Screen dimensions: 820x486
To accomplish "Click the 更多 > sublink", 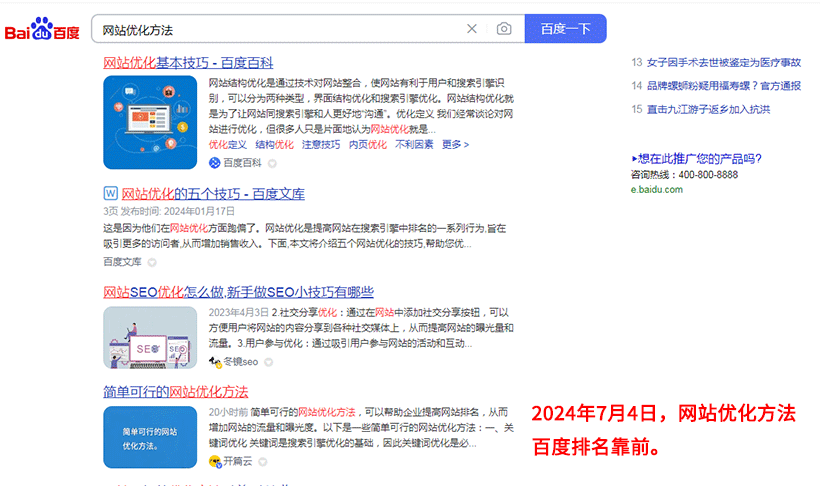I will (x=455, y=144).
